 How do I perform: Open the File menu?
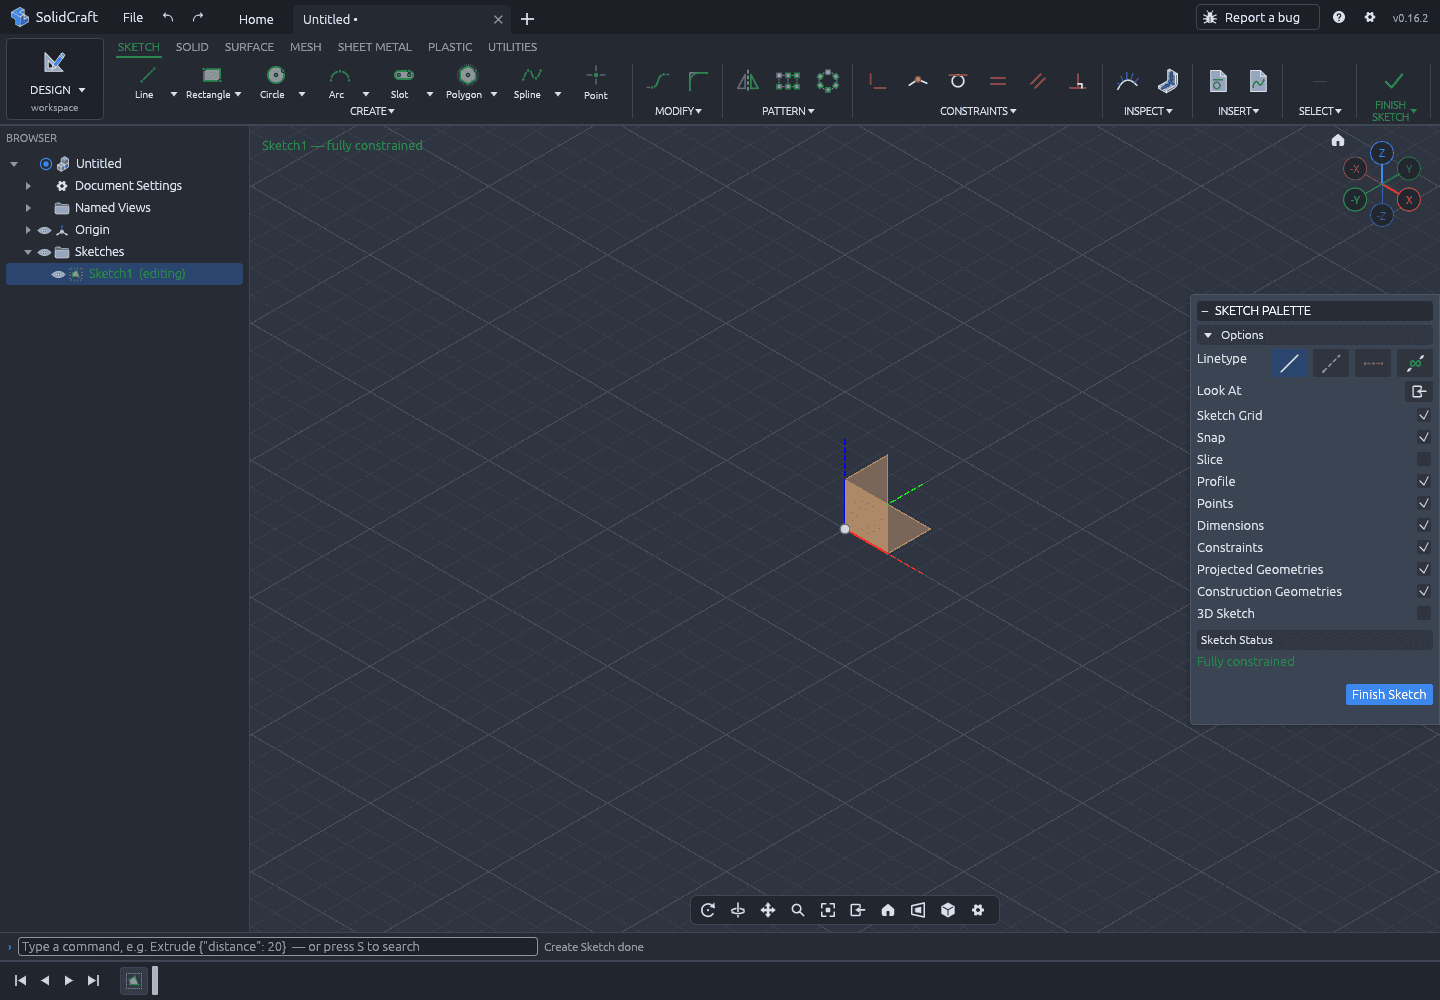[133, 17]
